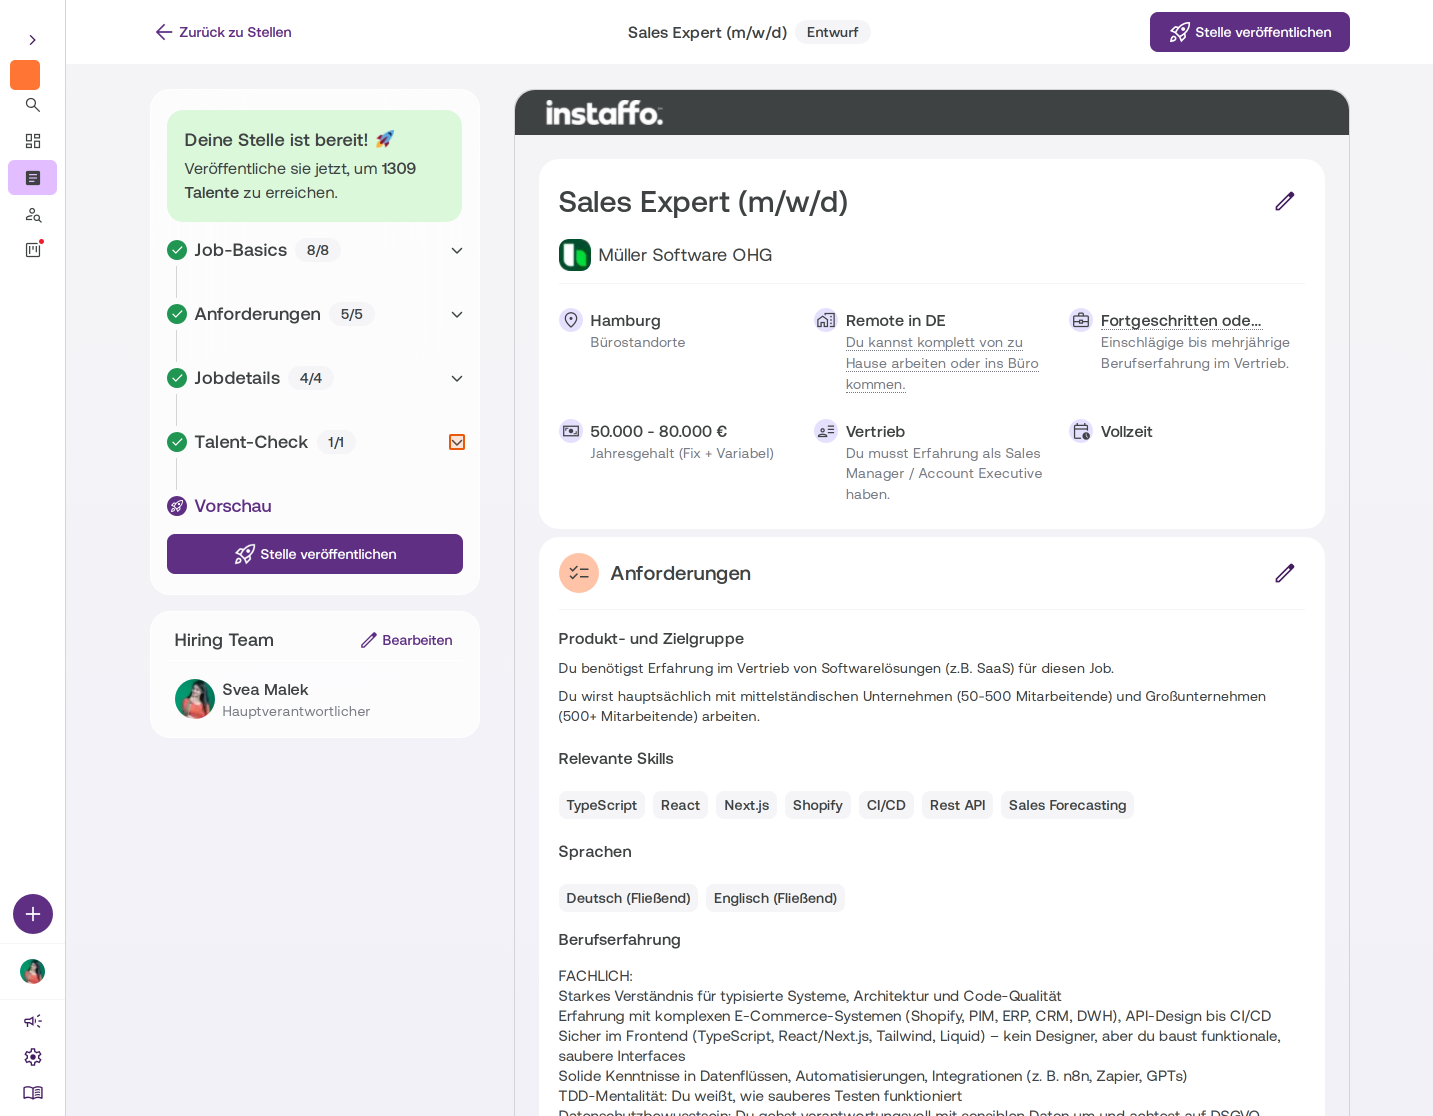
Task: Expand the Anforderungen section chevron
Action: click(x=457, y=314)
